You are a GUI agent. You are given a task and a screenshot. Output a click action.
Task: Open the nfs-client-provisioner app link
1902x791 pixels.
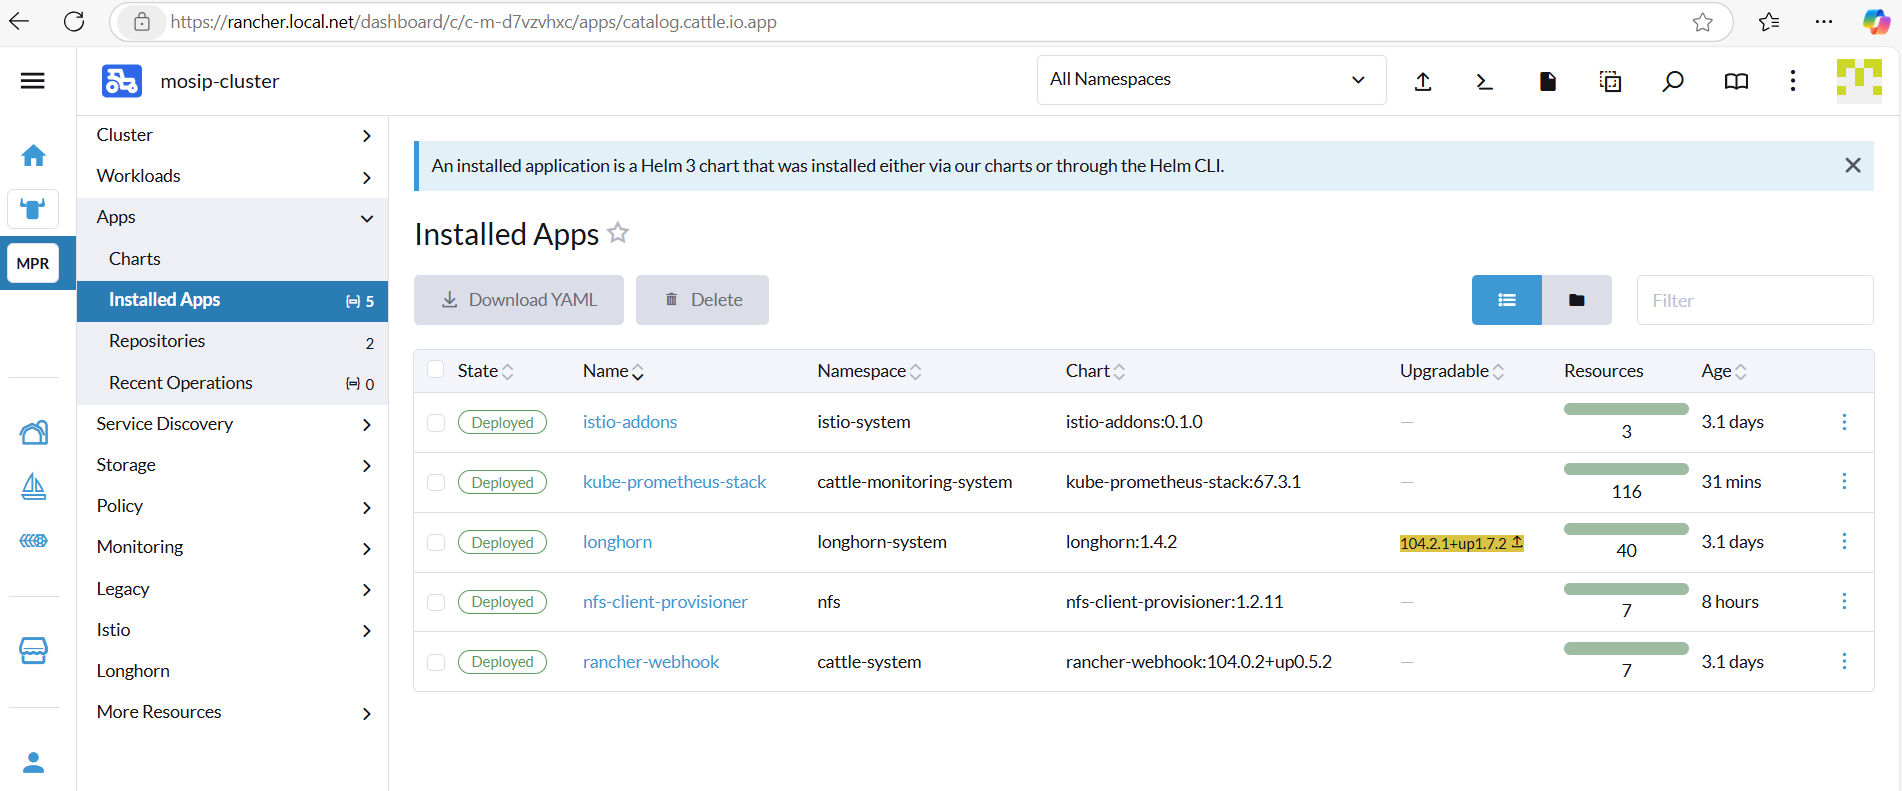click(x=665, y=602)
